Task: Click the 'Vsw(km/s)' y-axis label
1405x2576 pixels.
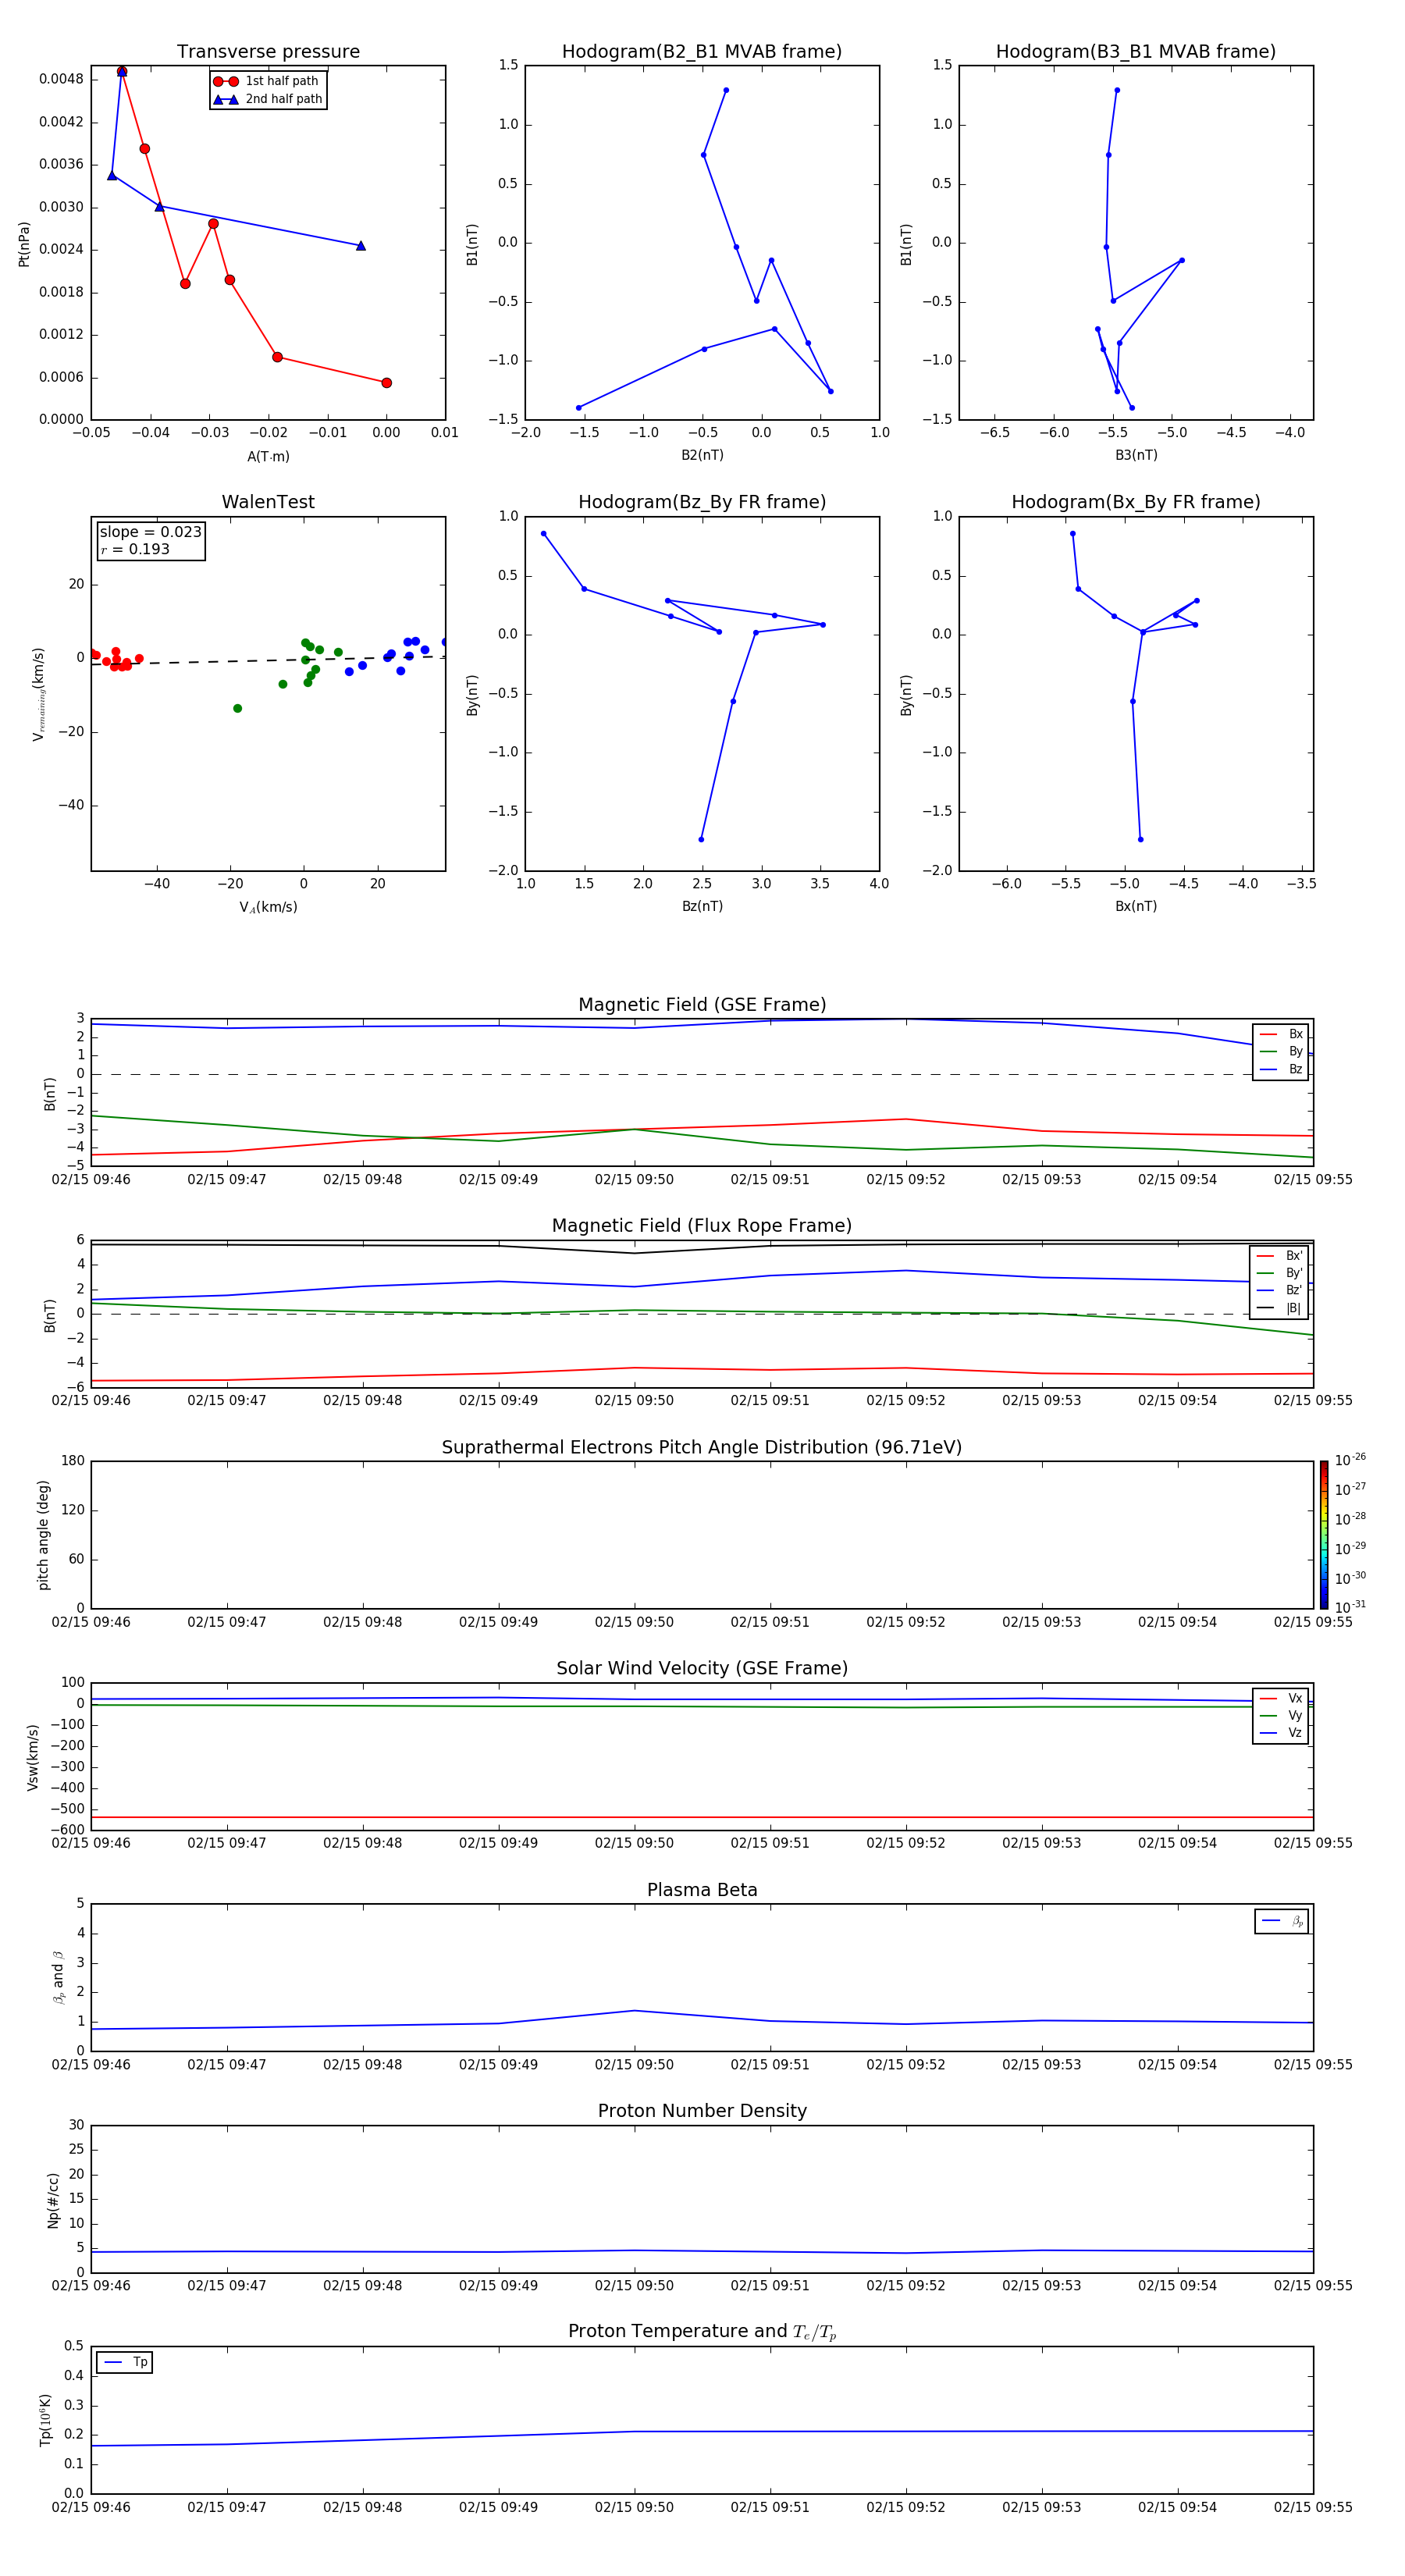Action: point(33,1757)
